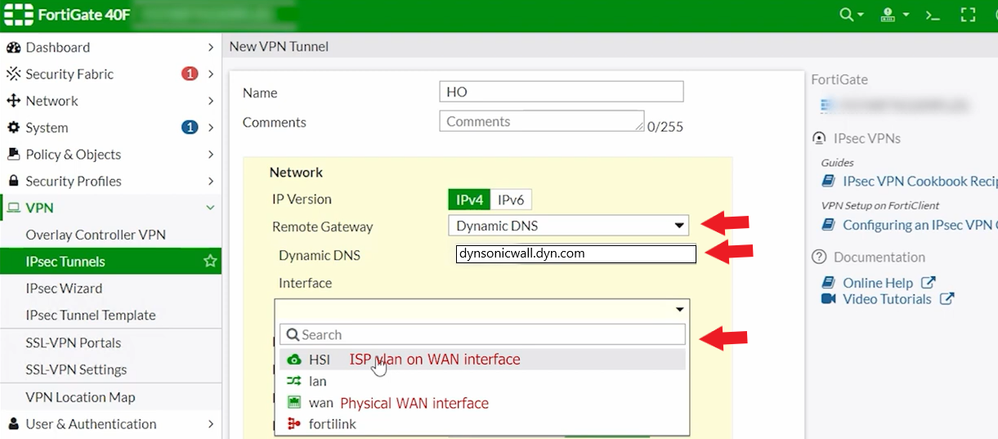This screenshot has height=439, width=998.
Task: Choose fortilink from the interface list
Action: (x=482, y=424)
